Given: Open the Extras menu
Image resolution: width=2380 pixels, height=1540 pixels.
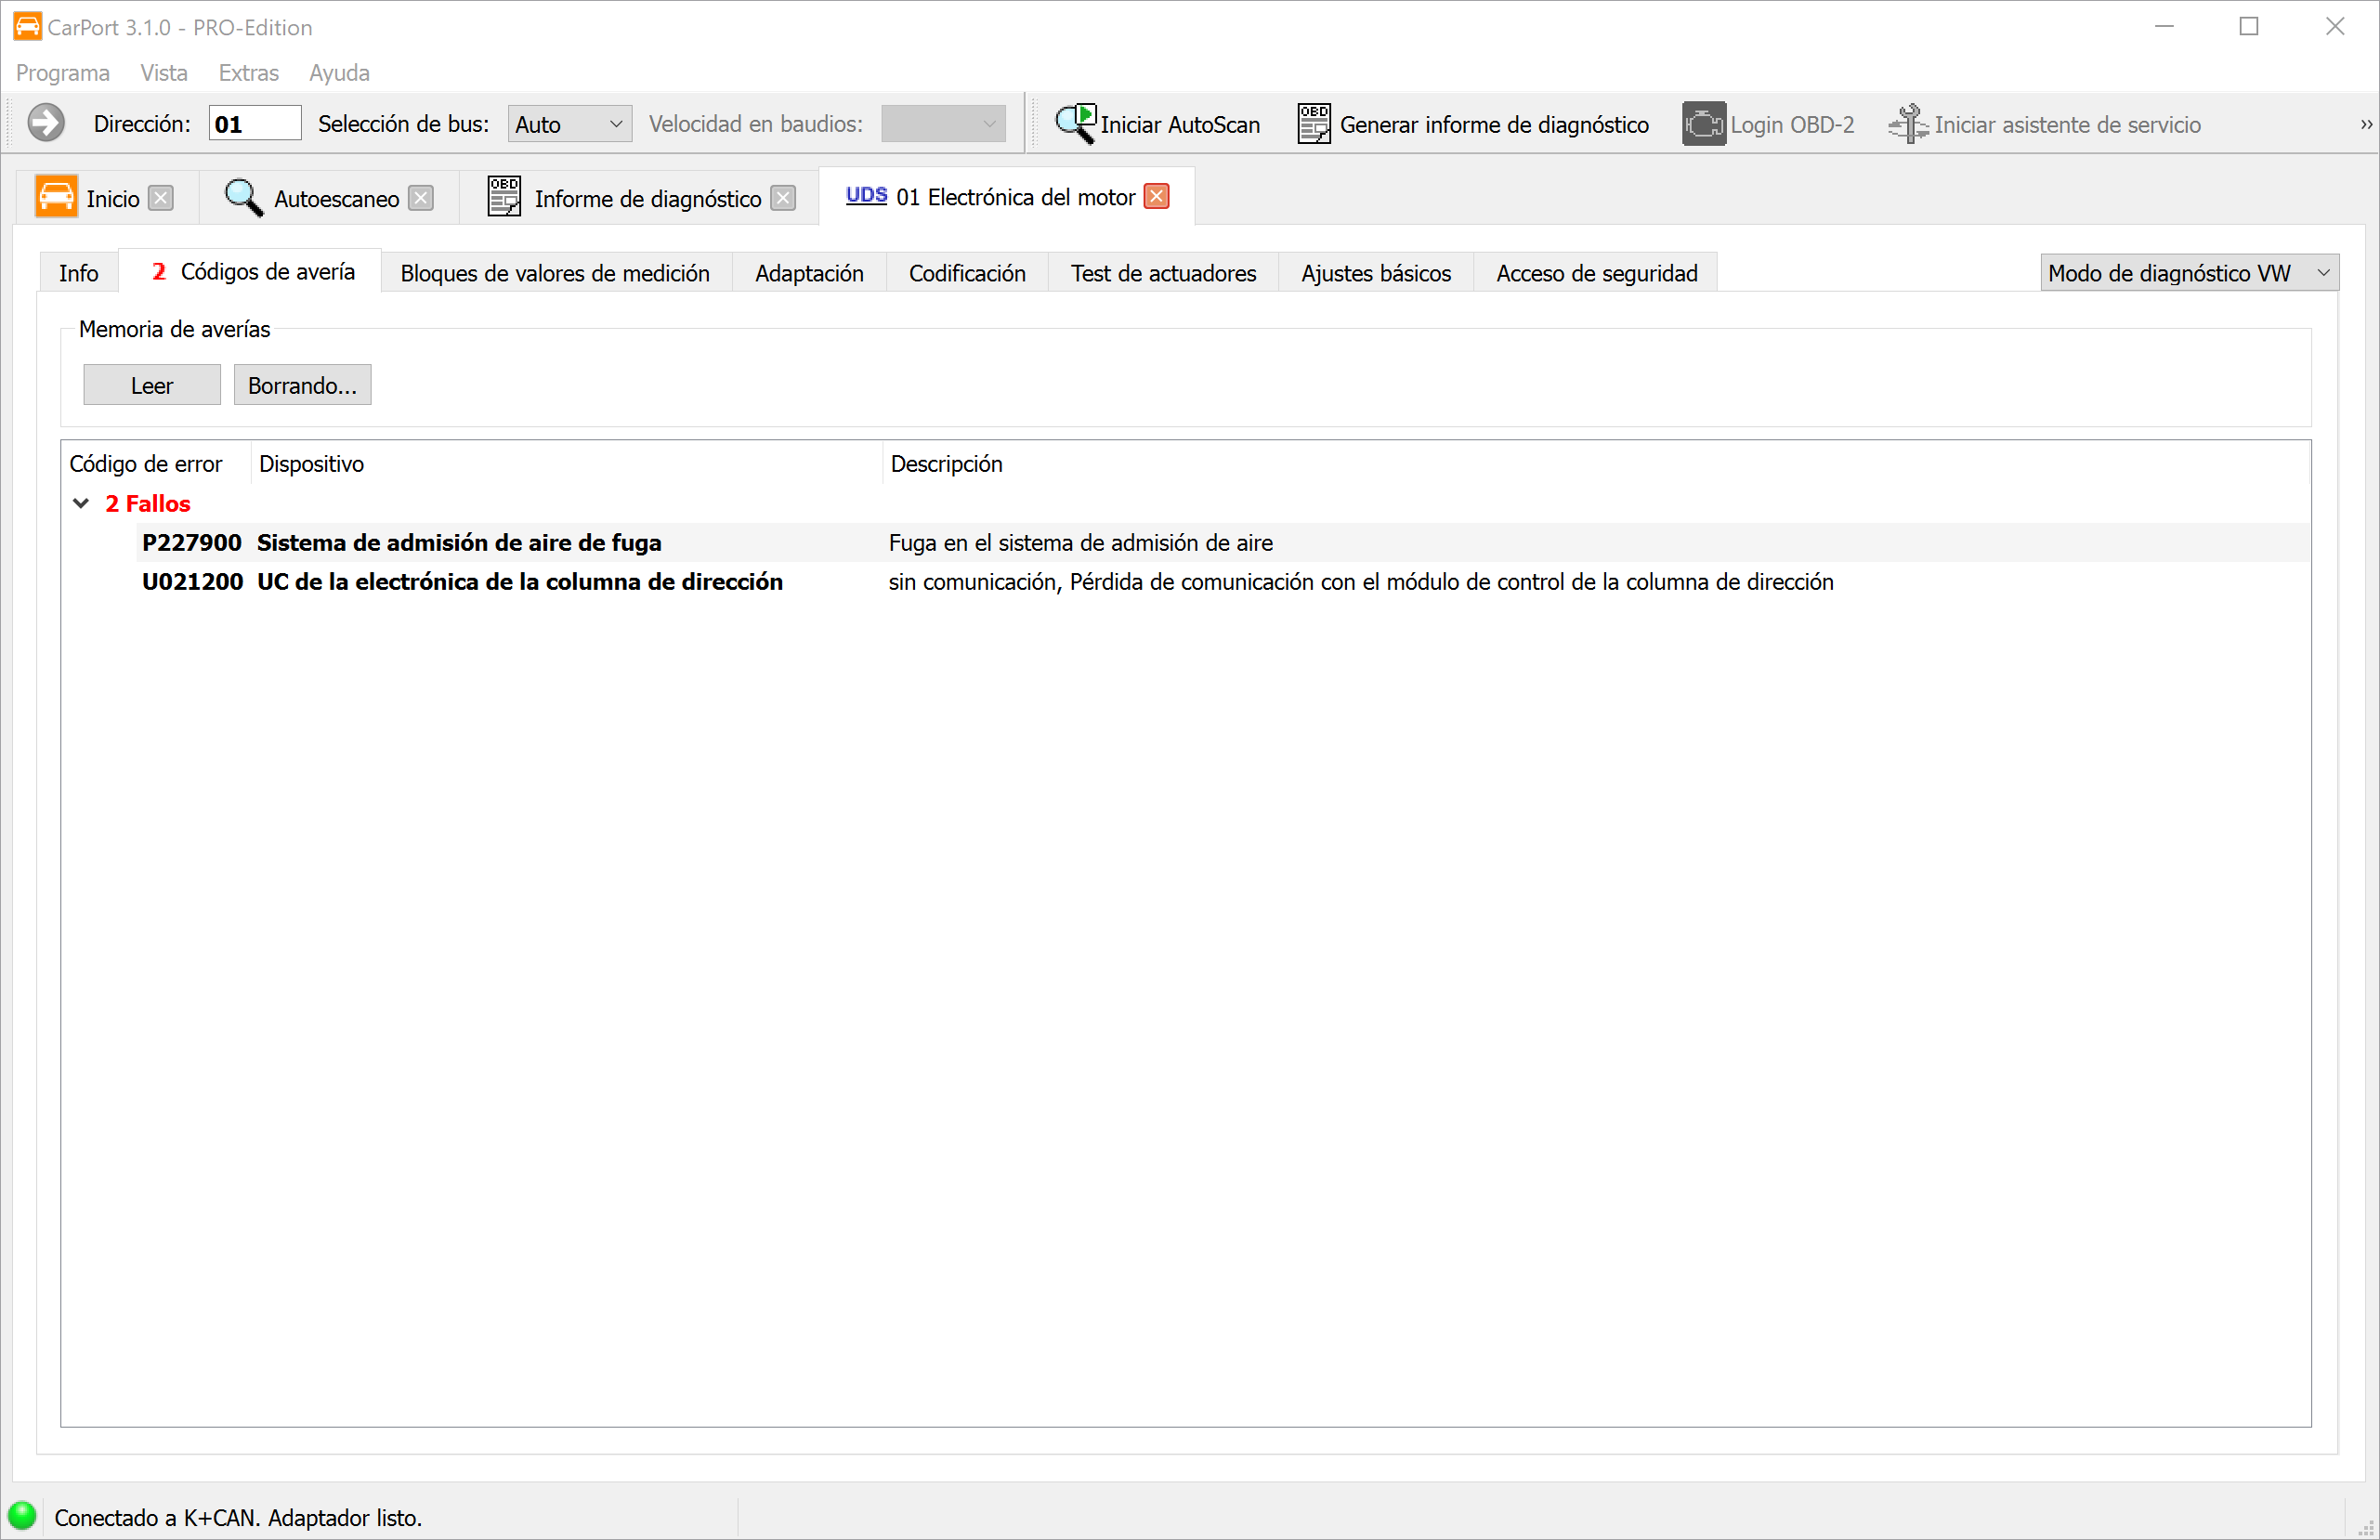Looking at the screenshot, I should coord(248,73).
